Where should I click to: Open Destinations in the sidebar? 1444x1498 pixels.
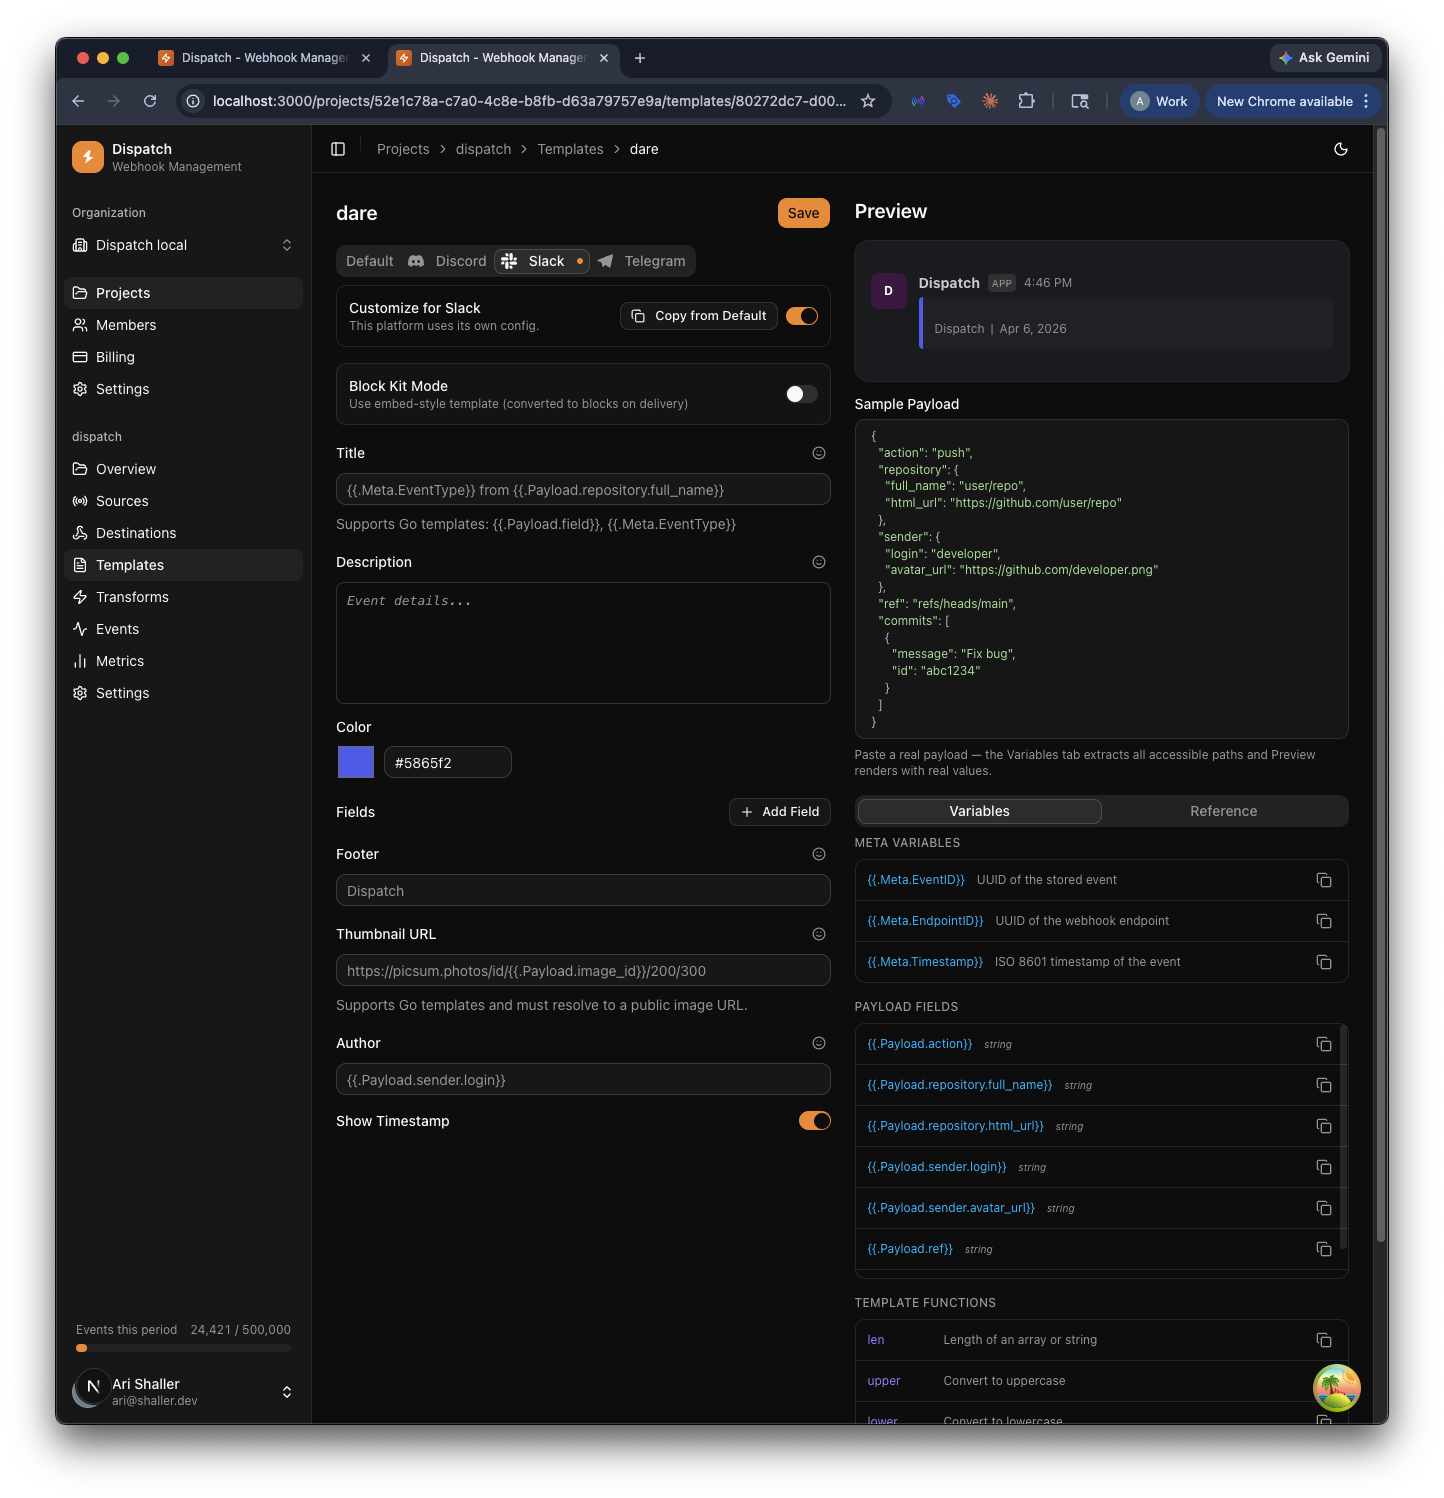pyautogui.click(x=184, y=533)
